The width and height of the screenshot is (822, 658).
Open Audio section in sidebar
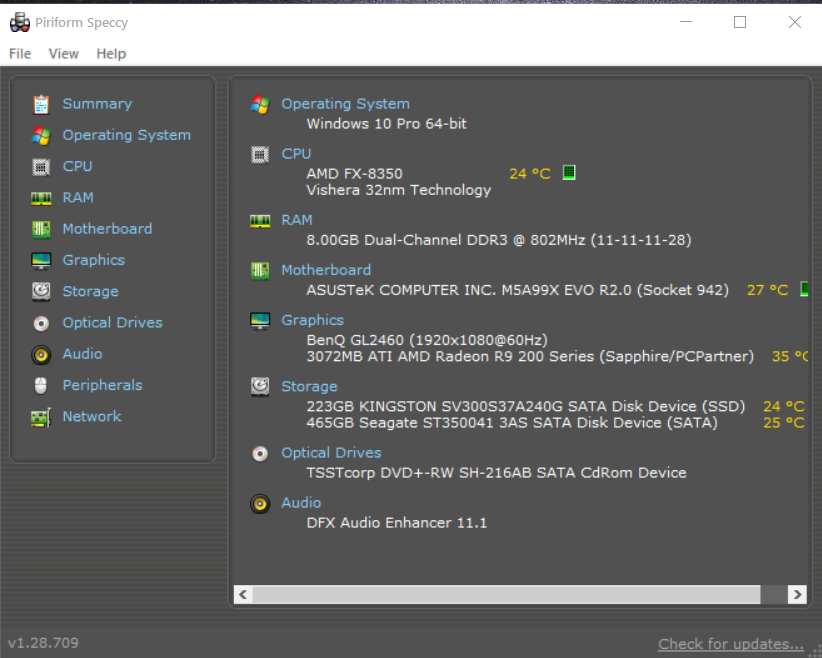tap(82, 354)
